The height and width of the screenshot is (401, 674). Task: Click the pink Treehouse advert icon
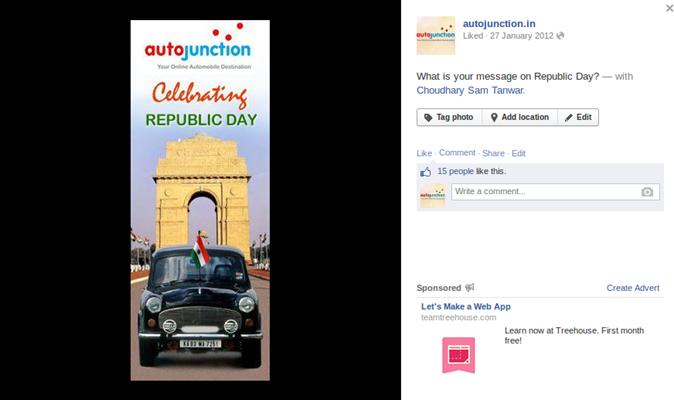[x=459, y=355]
